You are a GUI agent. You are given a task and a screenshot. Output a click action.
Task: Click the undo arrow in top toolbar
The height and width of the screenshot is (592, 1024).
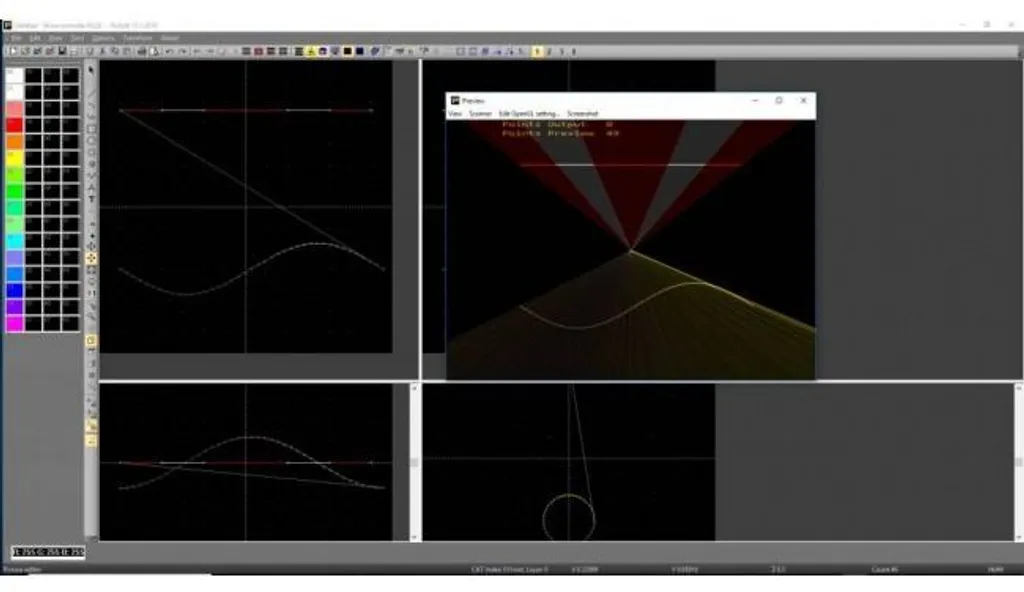click(x=170, y=51)
